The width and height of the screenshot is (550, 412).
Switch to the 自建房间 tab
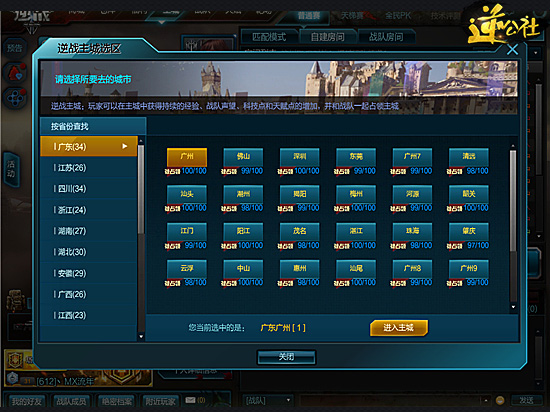pos(328,37)
